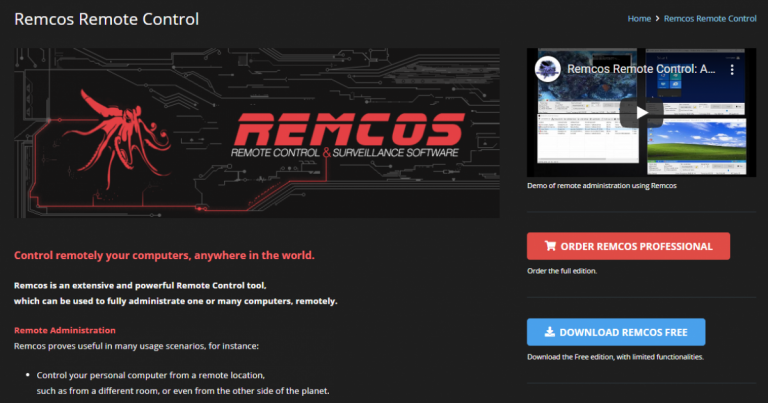Click the 'Remote Administration' subheading
768x403 pixels.
pyautogui.click(x=65, y=330)
